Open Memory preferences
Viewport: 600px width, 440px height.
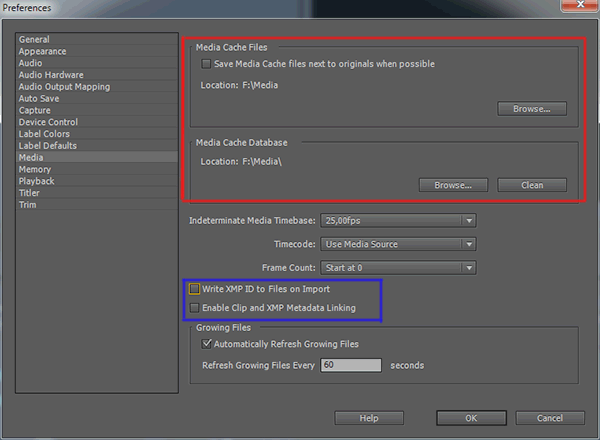[x=97, y=169]
